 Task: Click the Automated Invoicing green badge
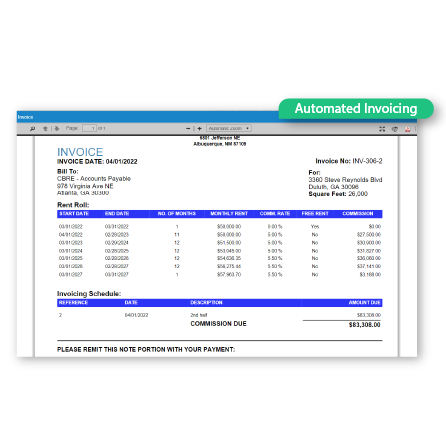pos(356,109)
